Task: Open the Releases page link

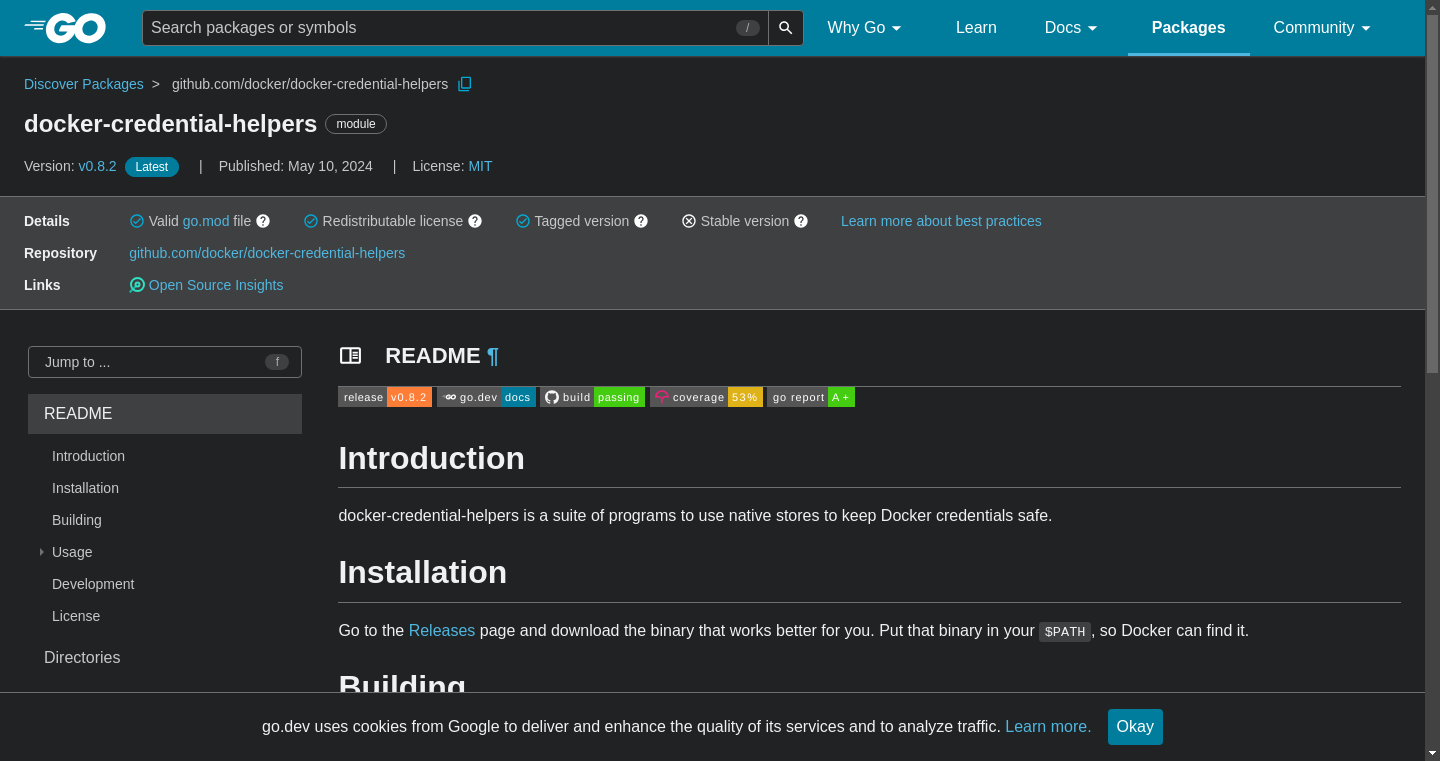Action: pos(442,630)
